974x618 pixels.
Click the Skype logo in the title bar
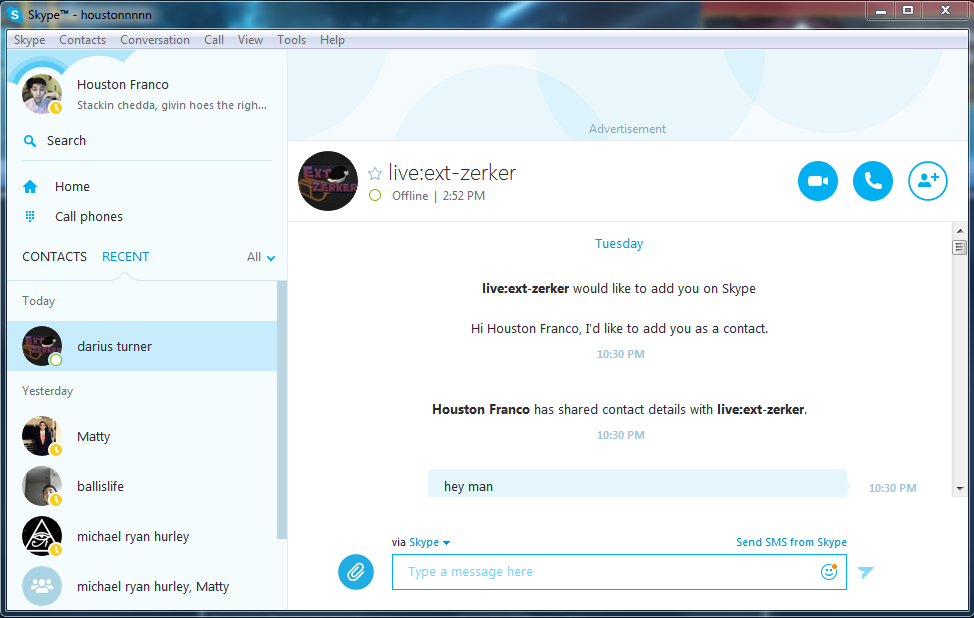coord(14,14)
